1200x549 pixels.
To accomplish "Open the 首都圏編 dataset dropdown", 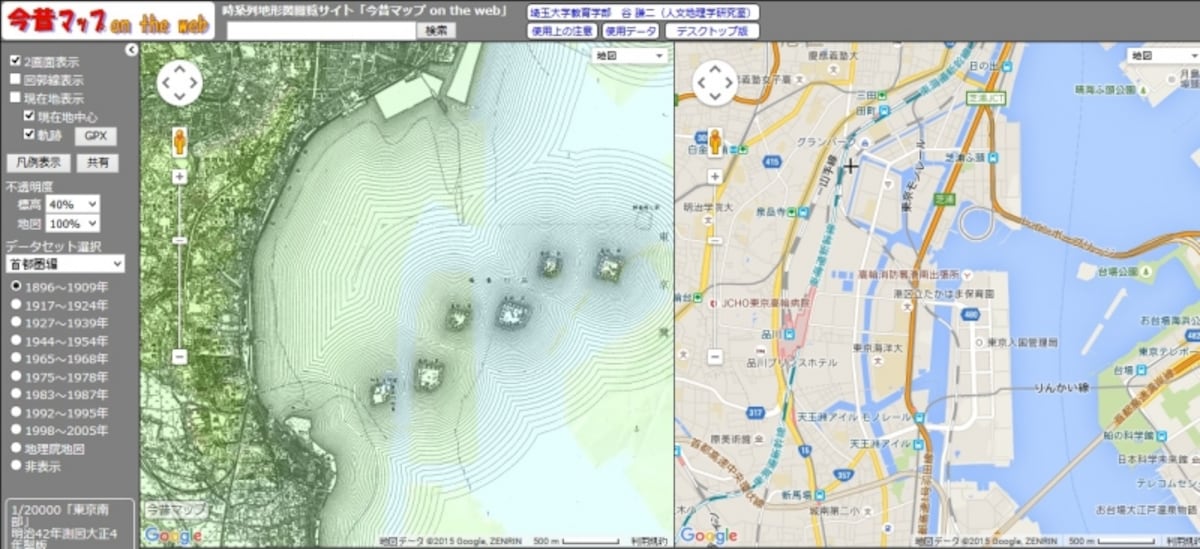I will 65,264.
